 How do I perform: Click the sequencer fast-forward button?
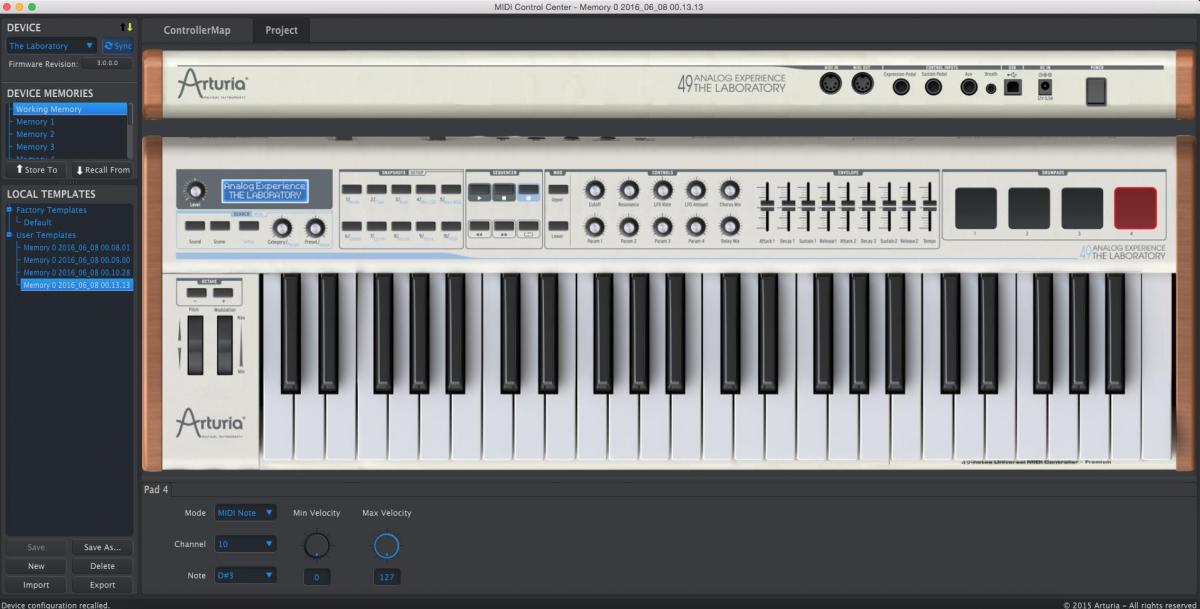pyautogui.click(x=504, y=228)
